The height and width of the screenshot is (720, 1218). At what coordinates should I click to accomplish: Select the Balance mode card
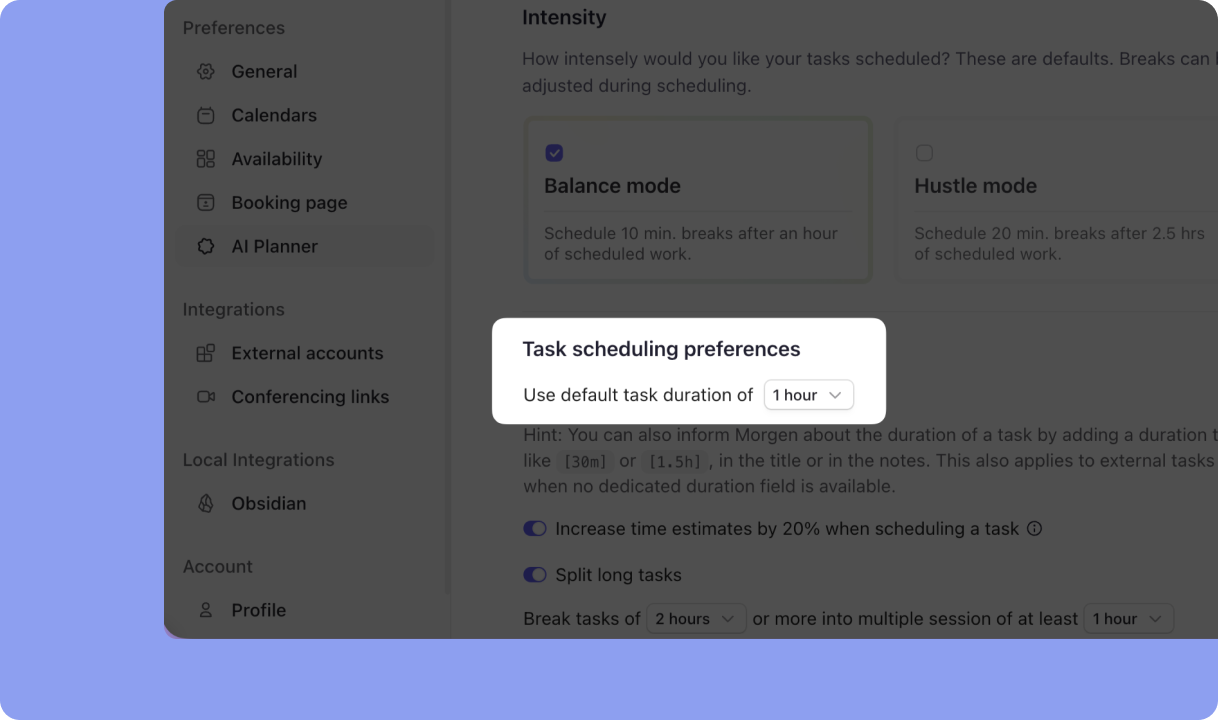(697, 199)
